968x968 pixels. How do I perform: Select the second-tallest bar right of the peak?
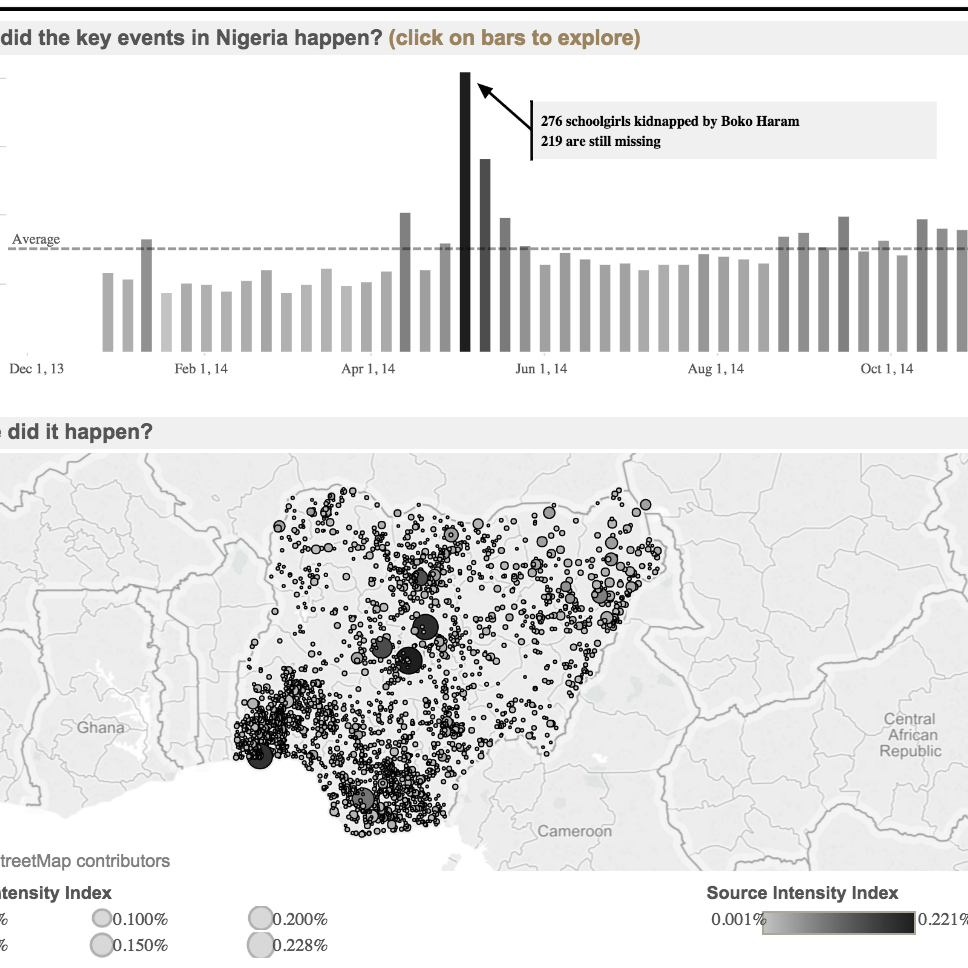pyautogui.click(x=485, y=255)
